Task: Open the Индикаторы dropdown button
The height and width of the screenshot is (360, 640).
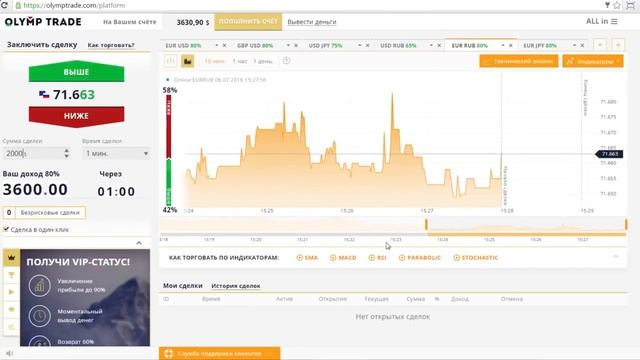Action: coord(593,61)
